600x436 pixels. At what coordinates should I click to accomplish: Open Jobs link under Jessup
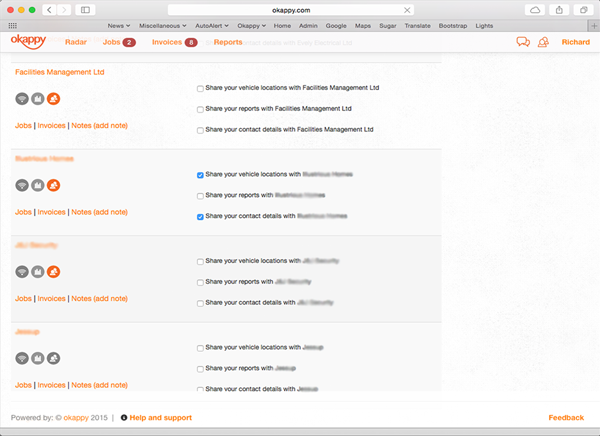click(x=23, y=385)
